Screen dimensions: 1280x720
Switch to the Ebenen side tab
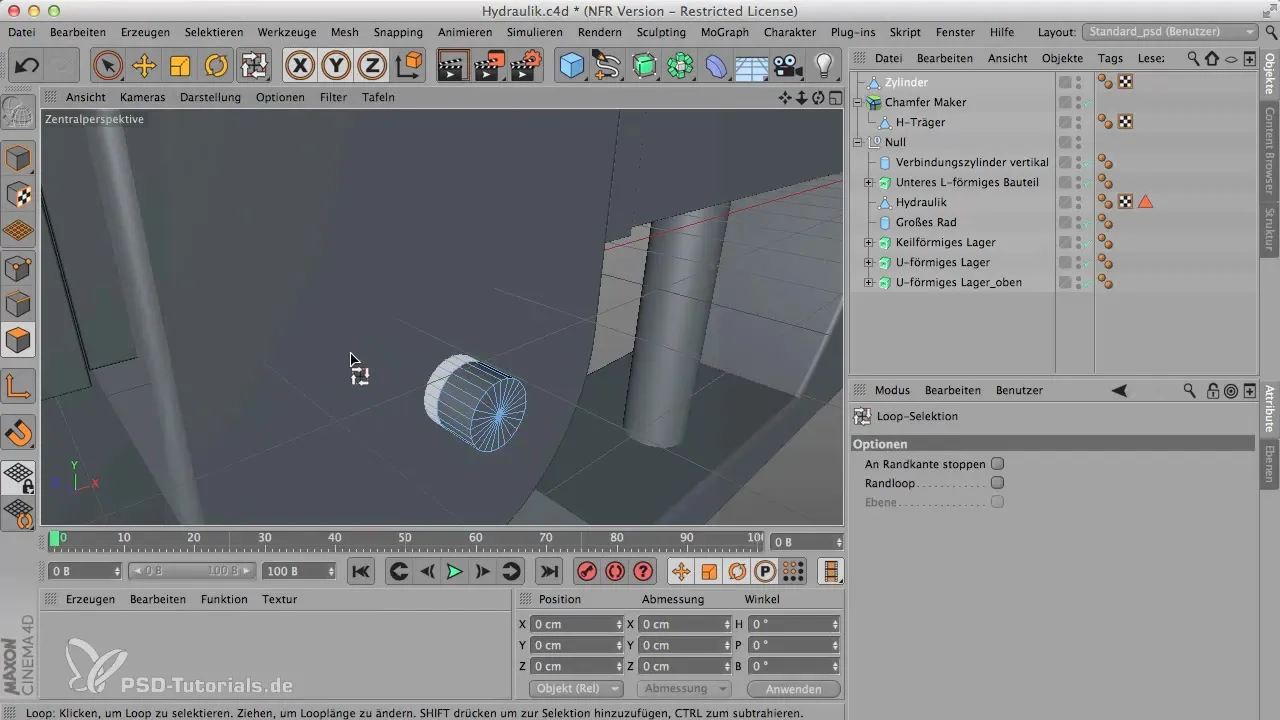(x=1269, y=464)
